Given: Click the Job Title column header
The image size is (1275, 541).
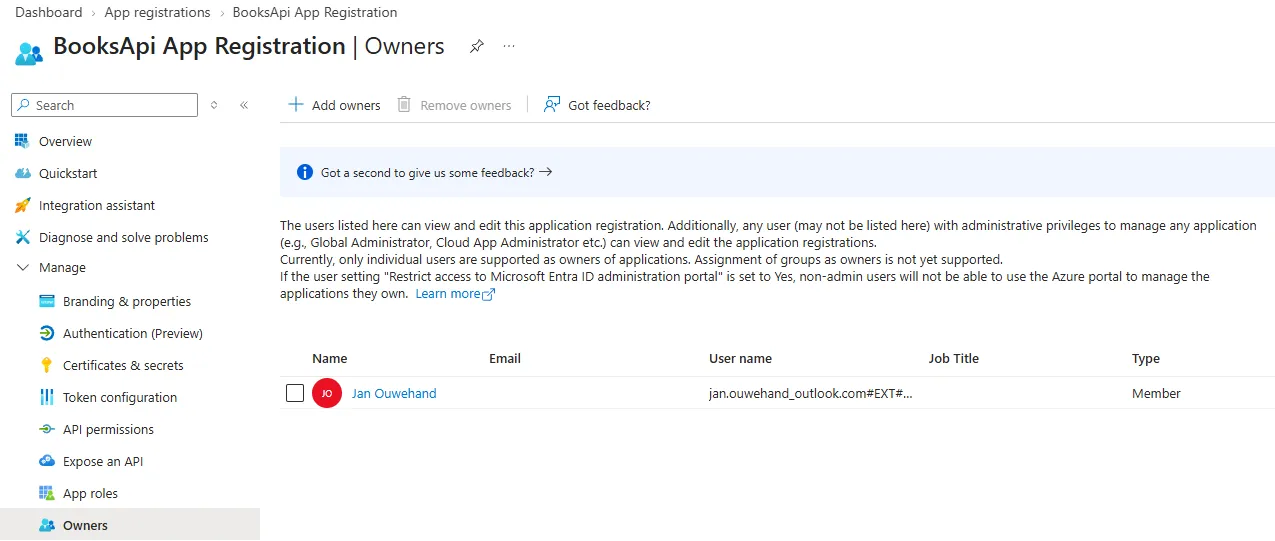Looking at the screenshot, I should 953,358.
